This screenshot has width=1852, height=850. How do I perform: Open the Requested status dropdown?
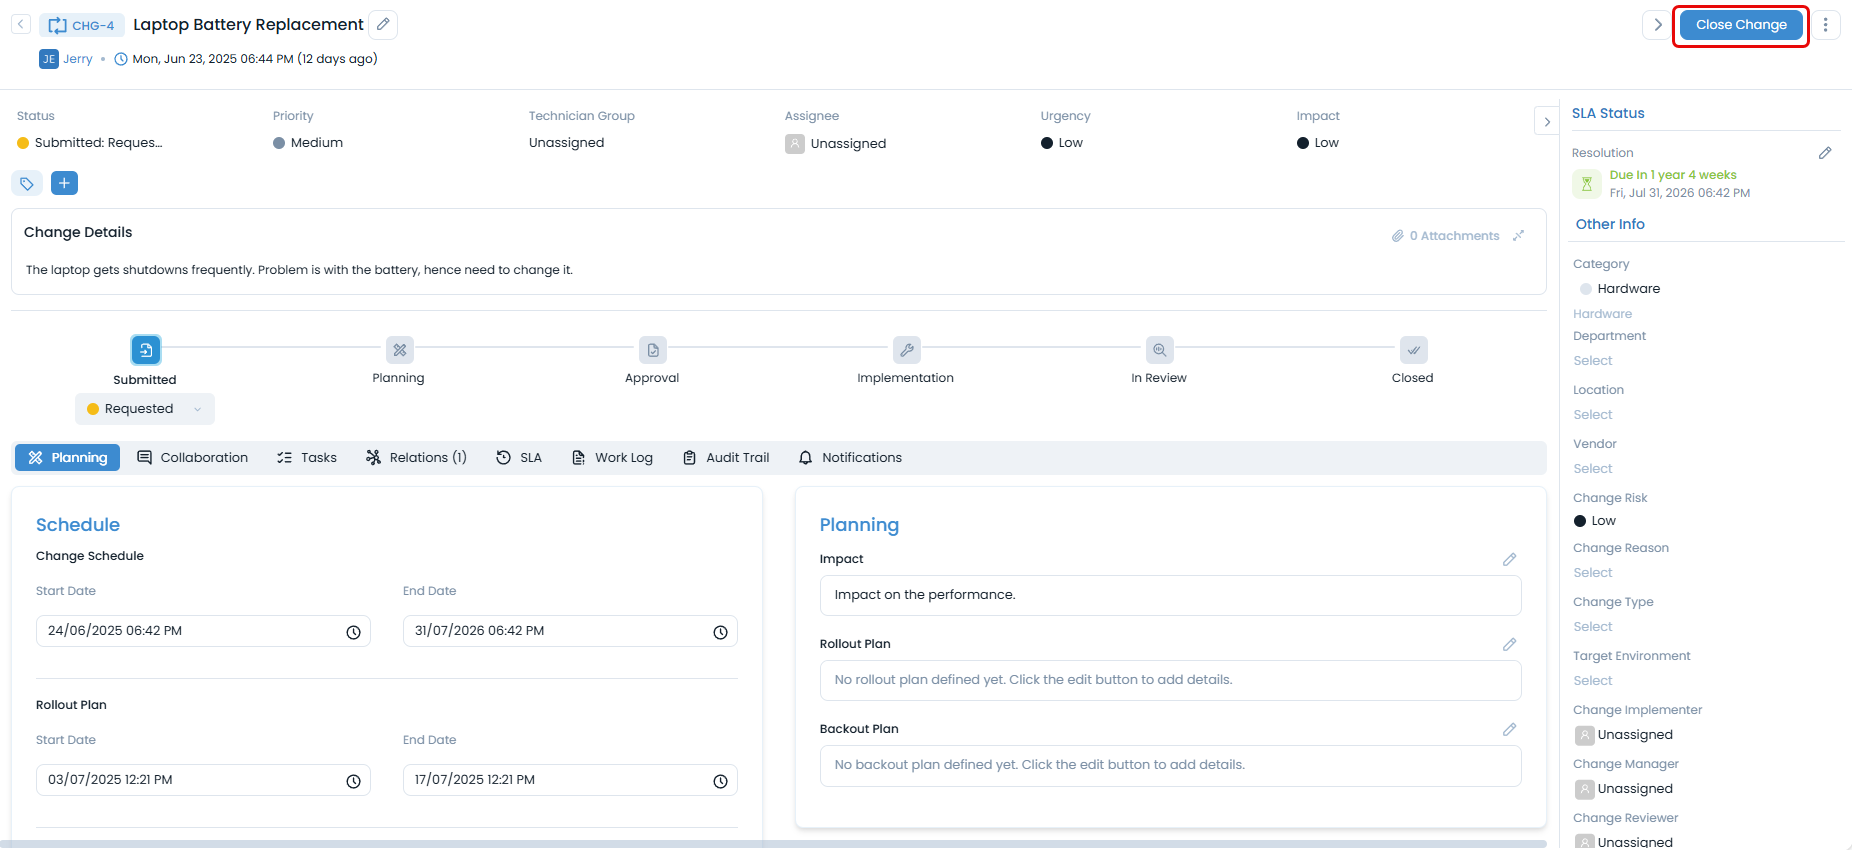[x=145, y=409]
